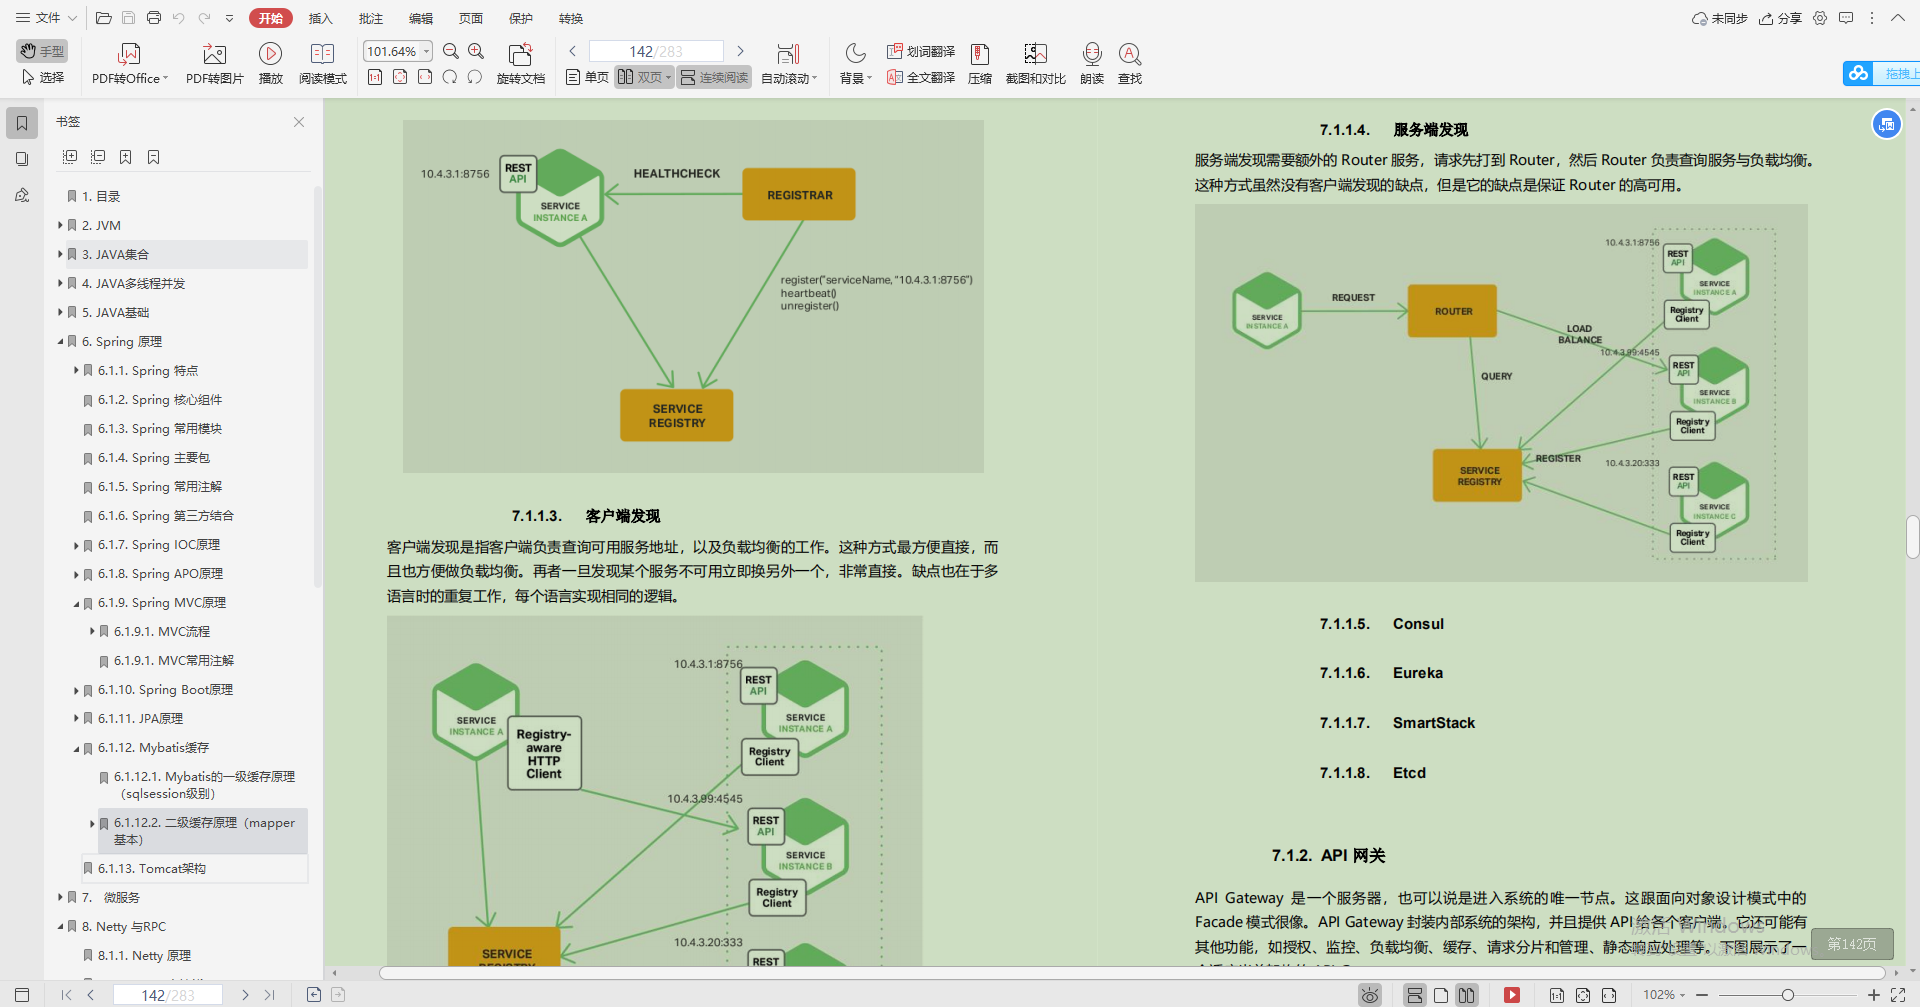This screenshot has height=1007, width=1920.
Task: Click the expand all bookmarks icon
Action: tap(70, 157)
